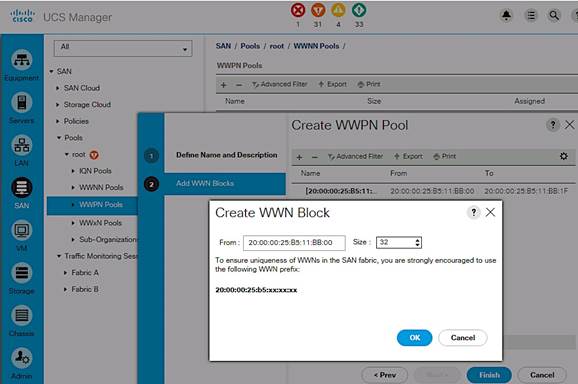Image resolution: width=578 pixels, height=384 pixels.
Task: Click the minor faults yellow icon
Action: 338,10
